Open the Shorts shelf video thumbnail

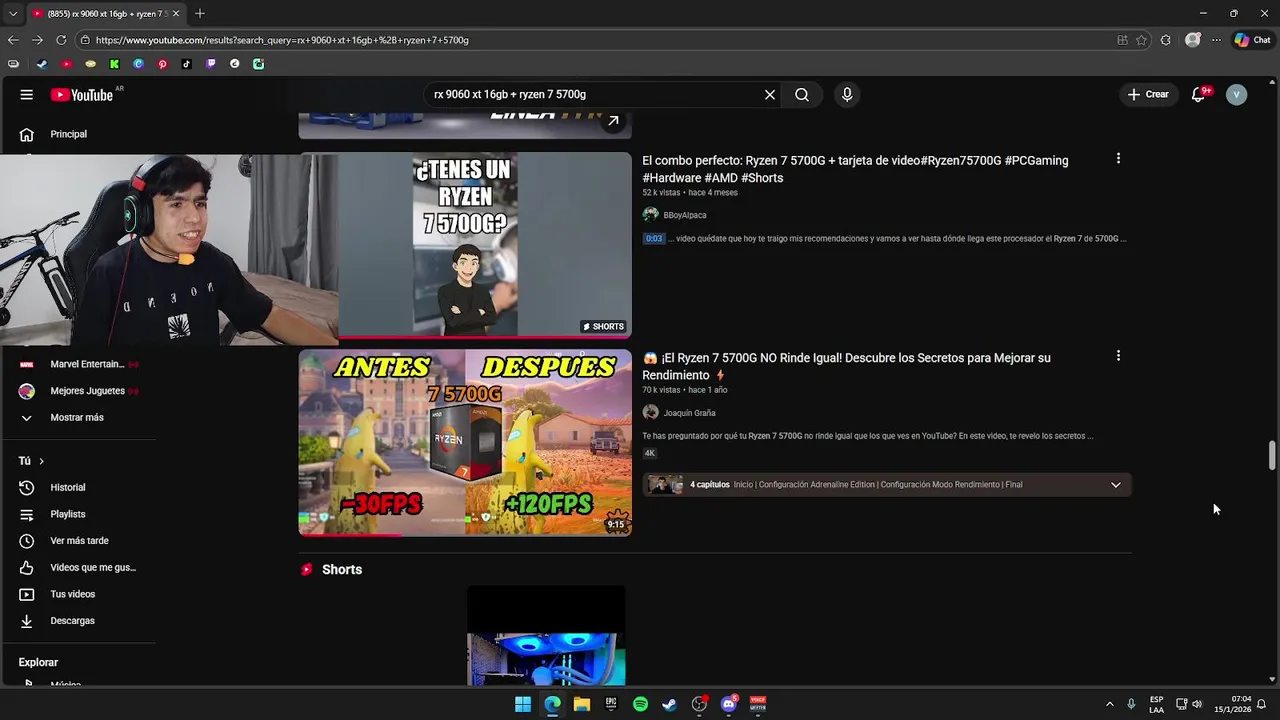click(x=546, y=636)
